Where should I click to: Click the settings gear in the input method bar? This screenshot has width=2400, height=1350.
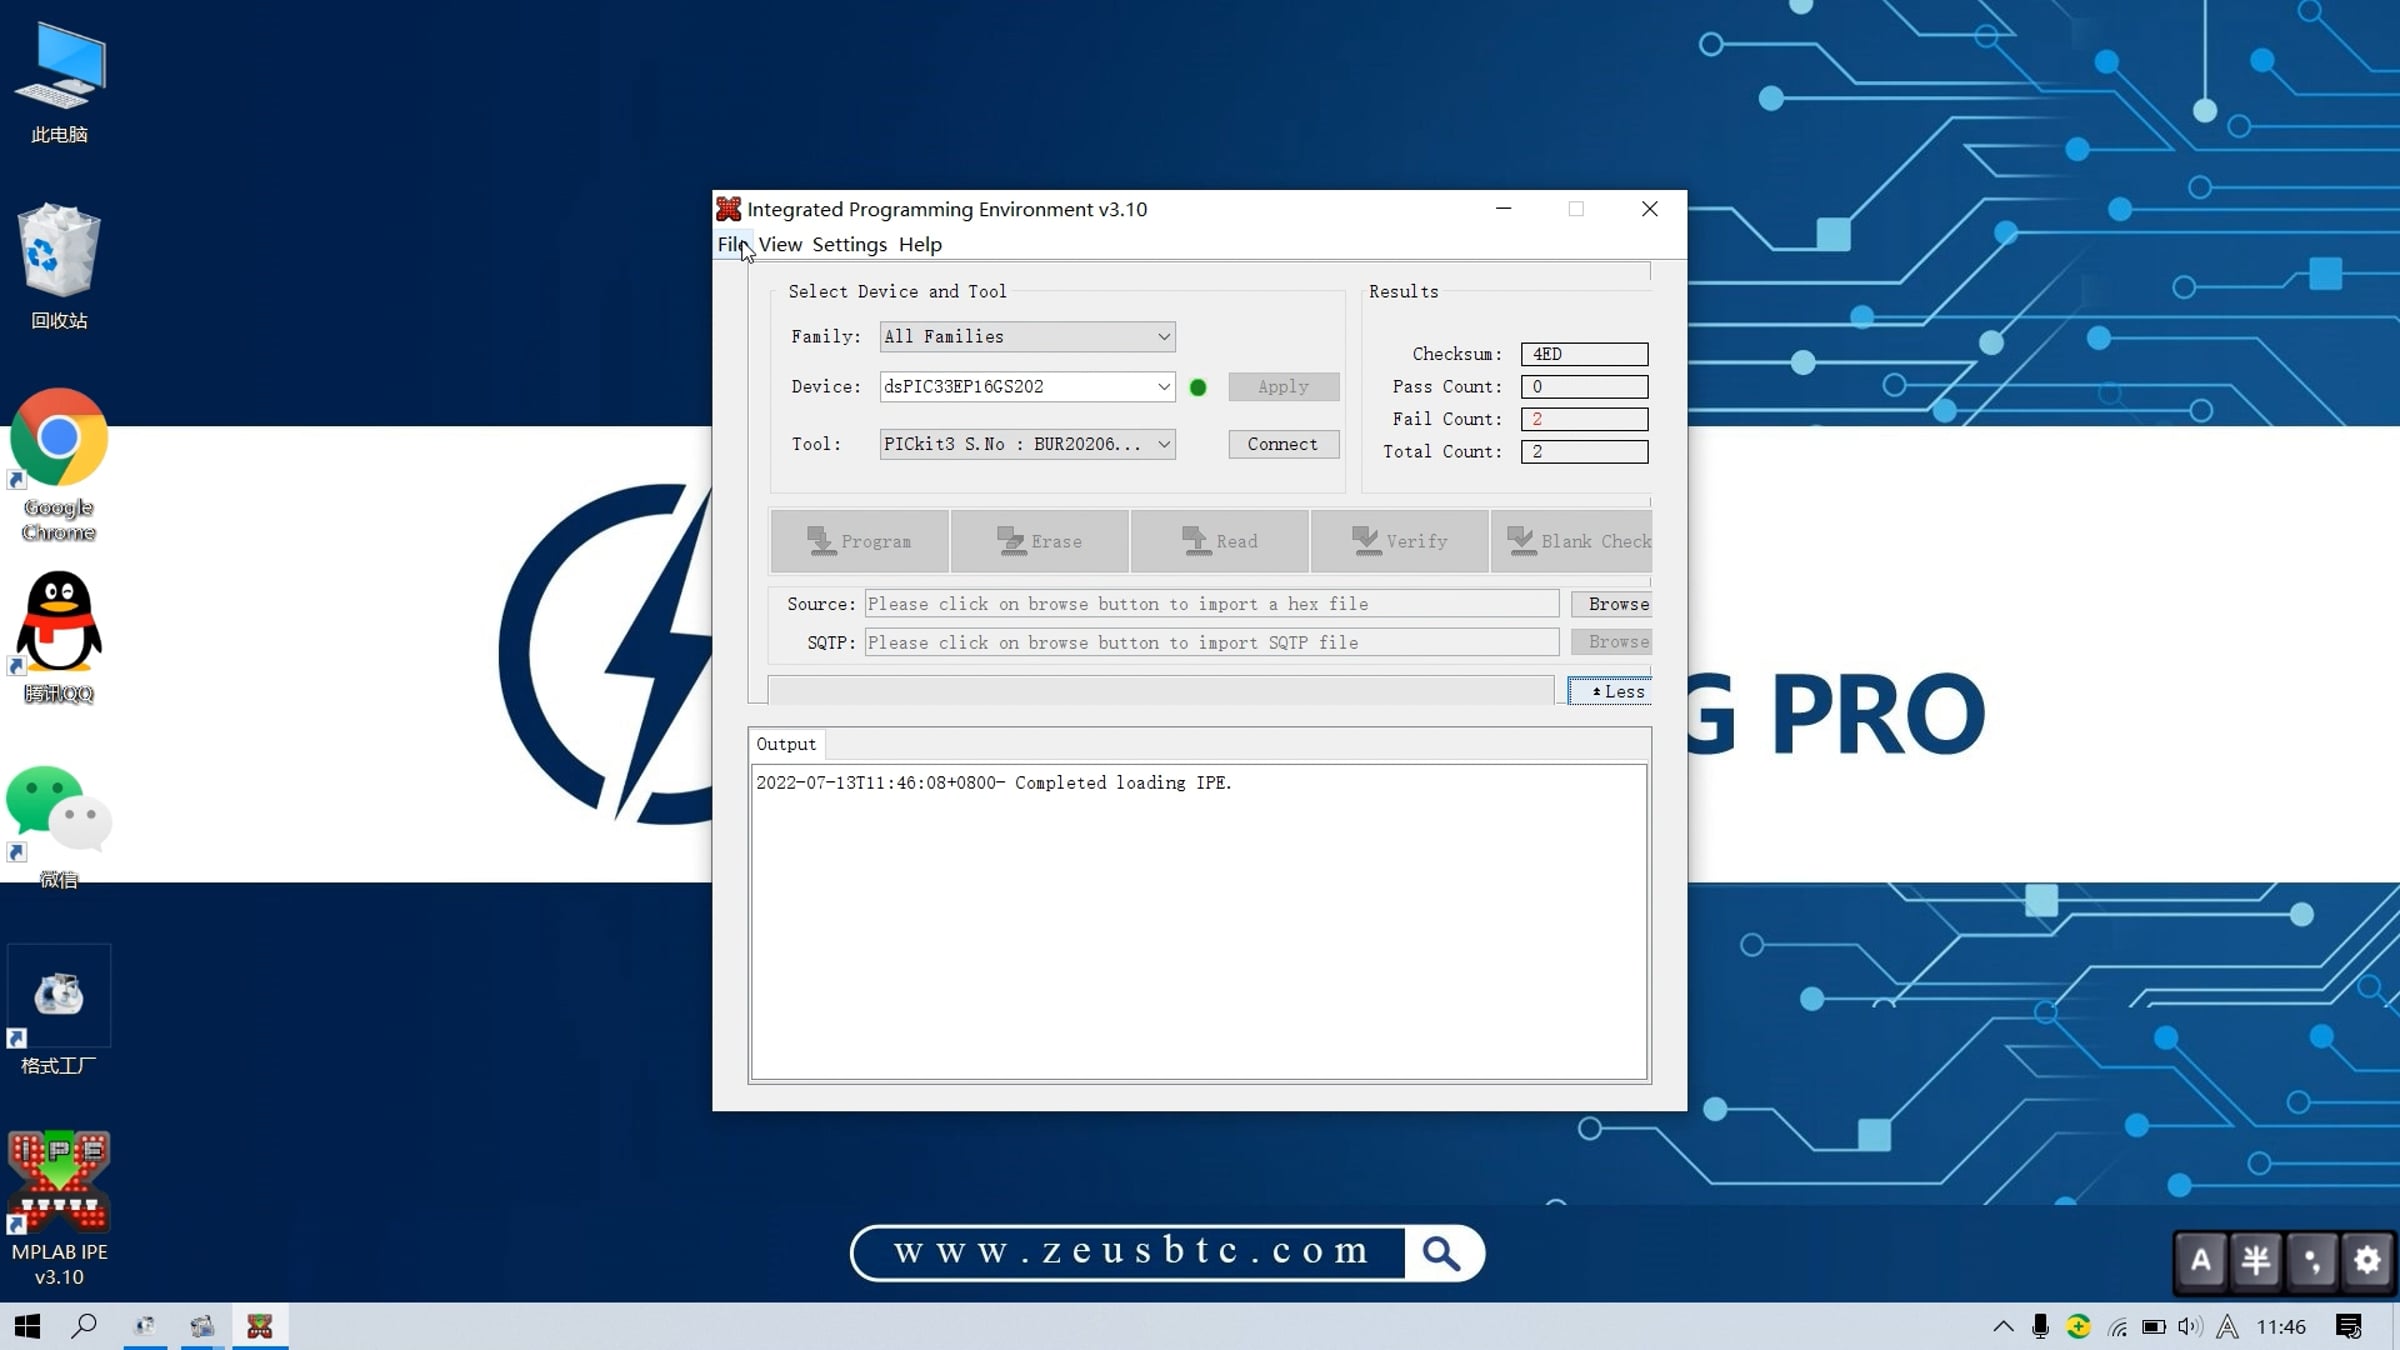2366,1260
